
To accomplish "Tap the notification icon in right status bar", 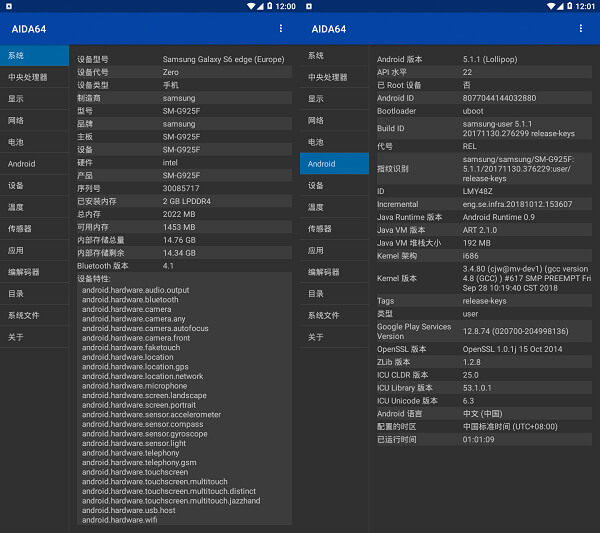I will click(x=309, y=7).
